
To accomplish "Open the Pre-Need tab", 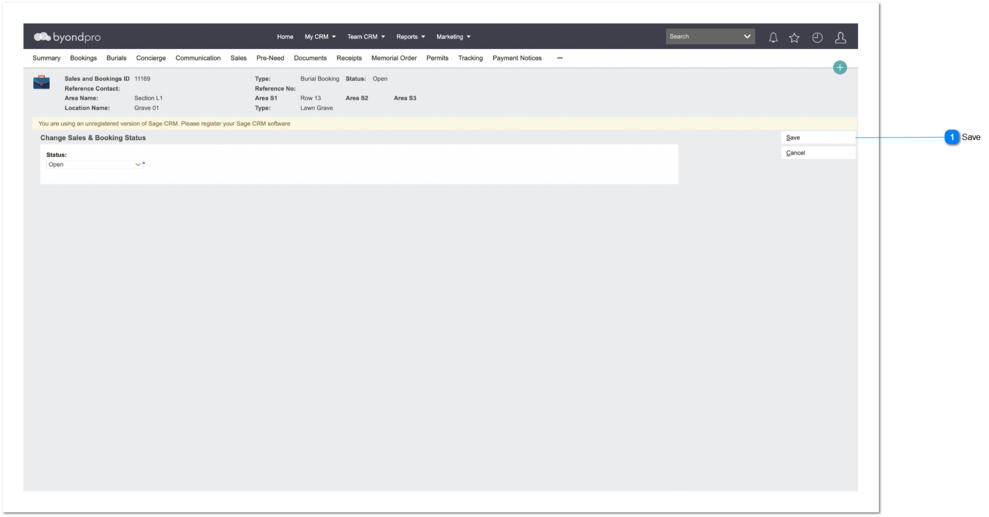I will tap(270, 58).
